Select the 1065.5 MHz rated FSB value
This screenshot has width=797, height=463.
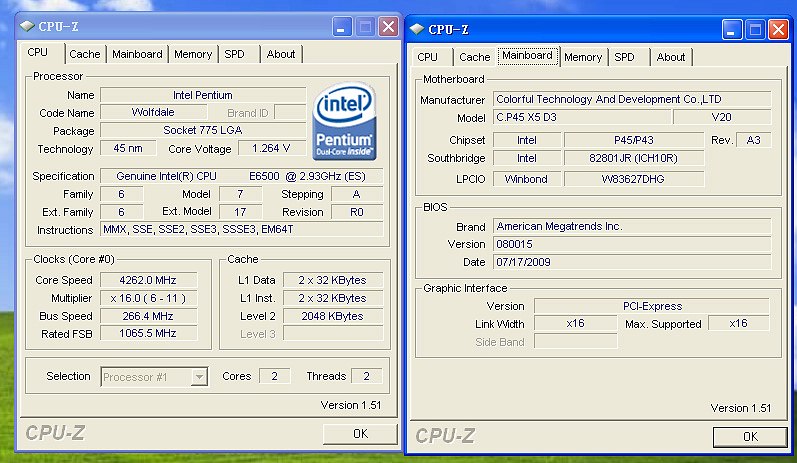pyautogui.click(x=148, y=333)
